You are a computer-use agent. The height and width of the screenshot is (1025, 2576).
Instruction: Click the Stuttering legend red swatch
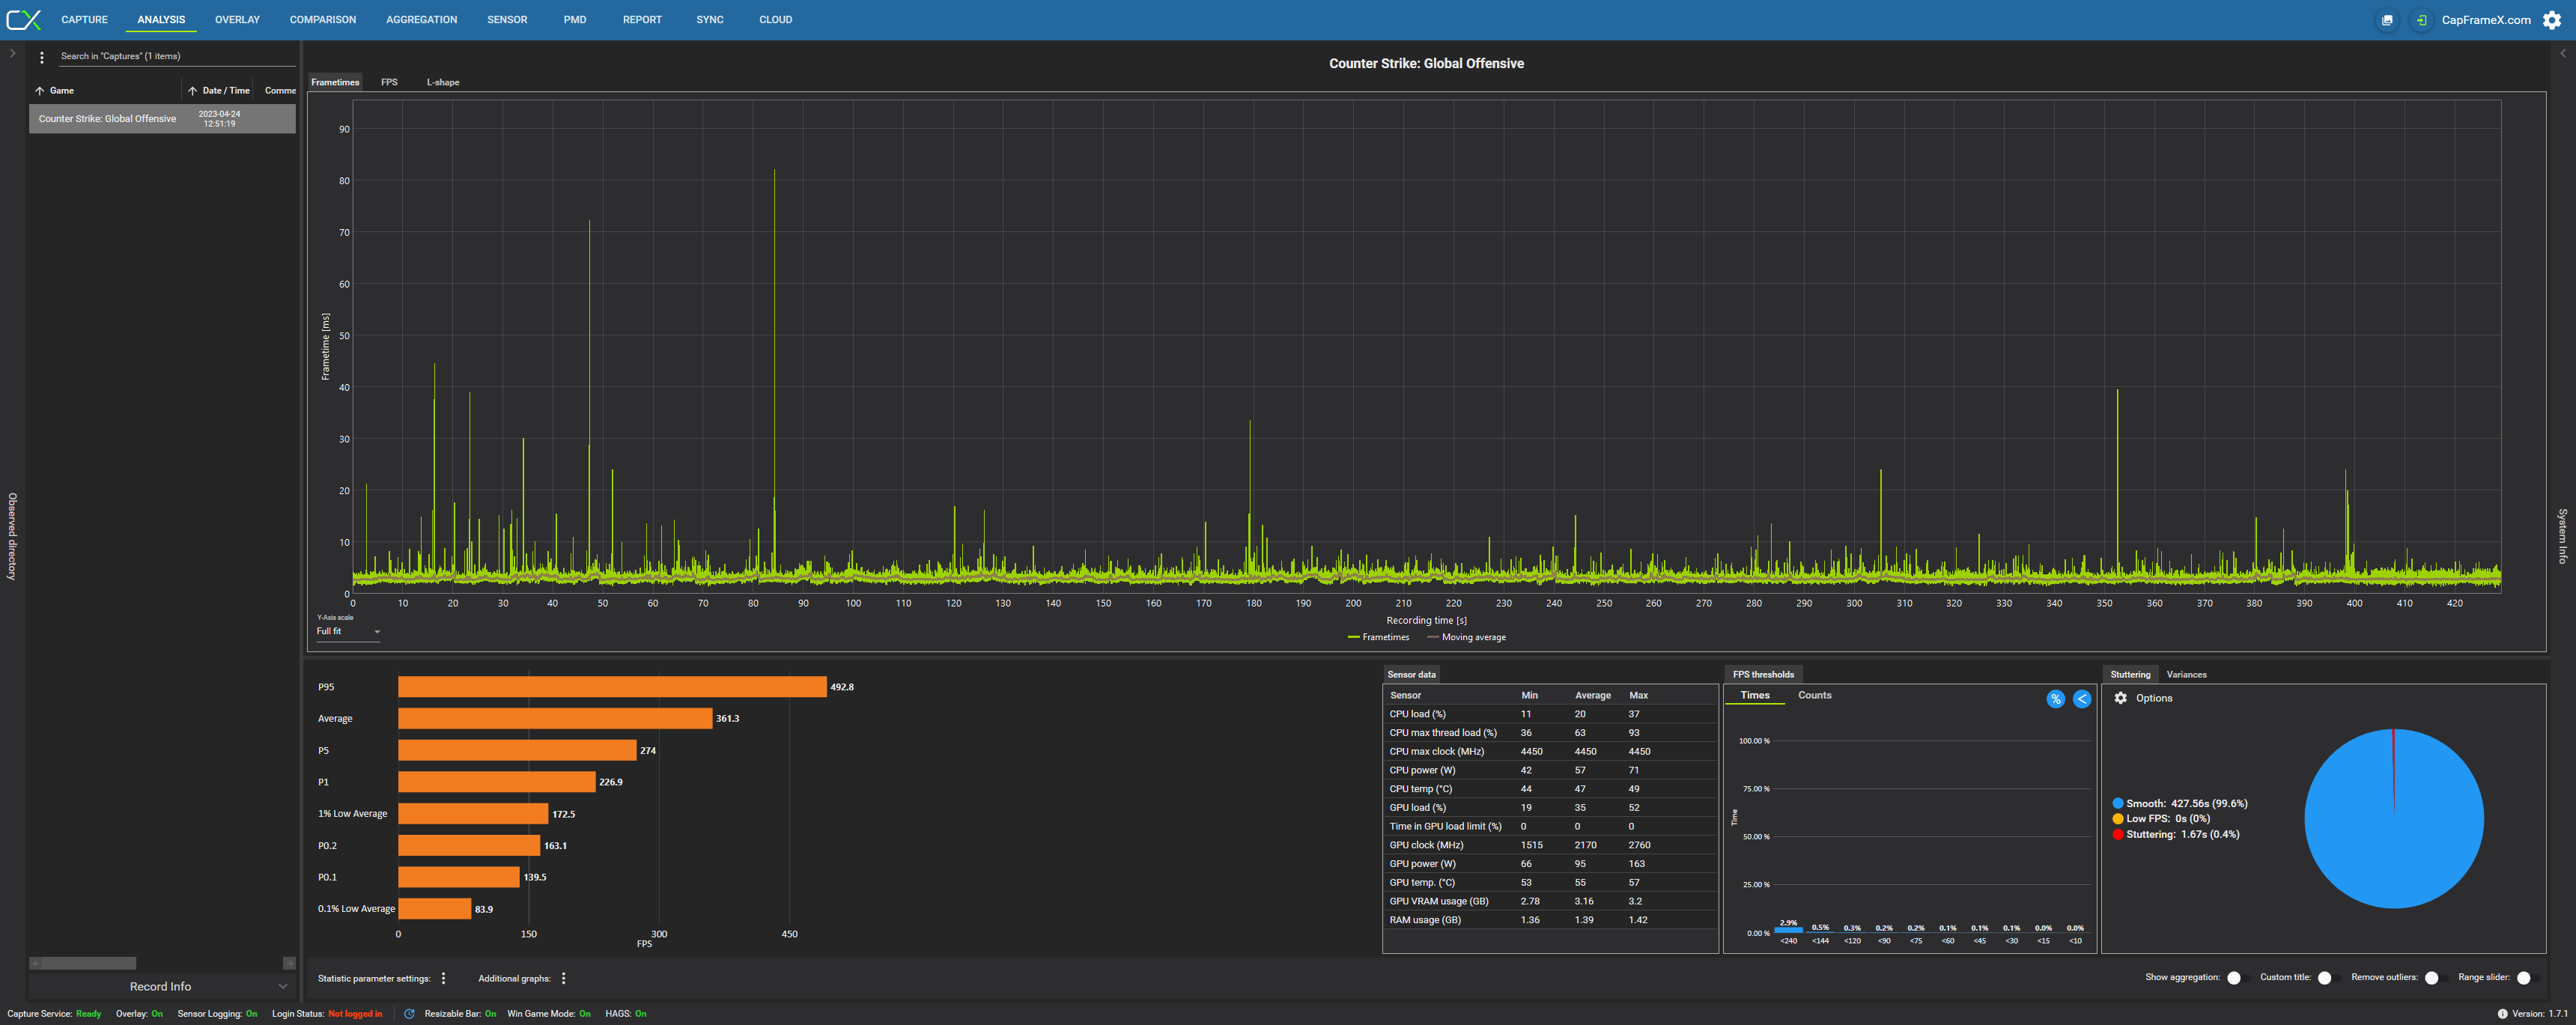[x=2118, y=835]
